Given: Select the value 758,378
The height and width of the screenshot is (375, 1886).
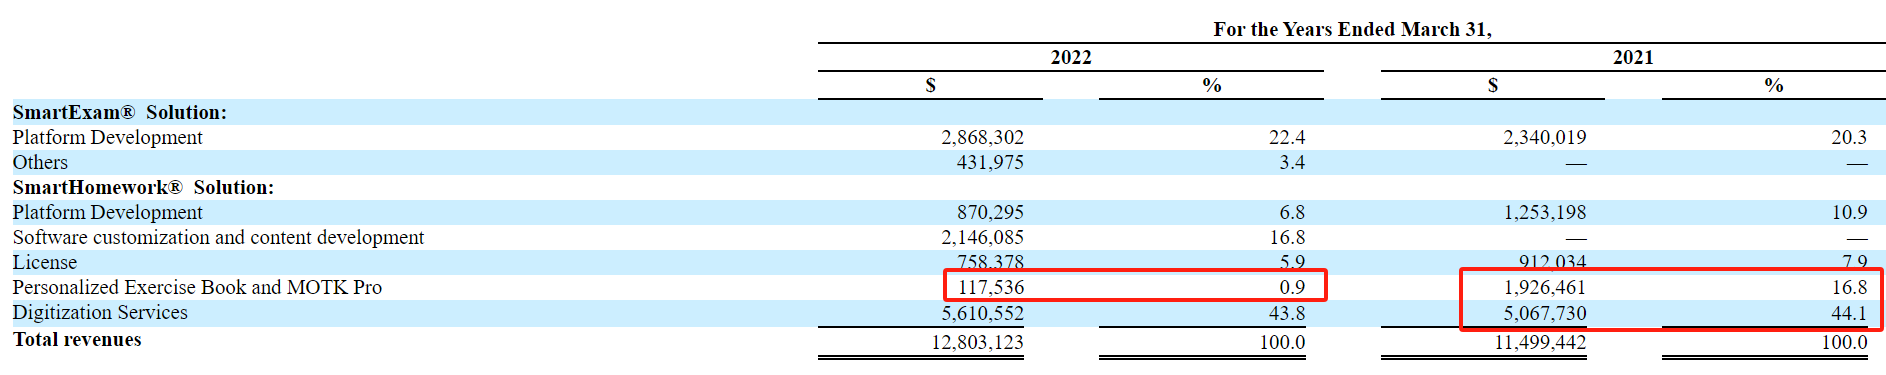Looking at the screenshot, I should point(990,262).
